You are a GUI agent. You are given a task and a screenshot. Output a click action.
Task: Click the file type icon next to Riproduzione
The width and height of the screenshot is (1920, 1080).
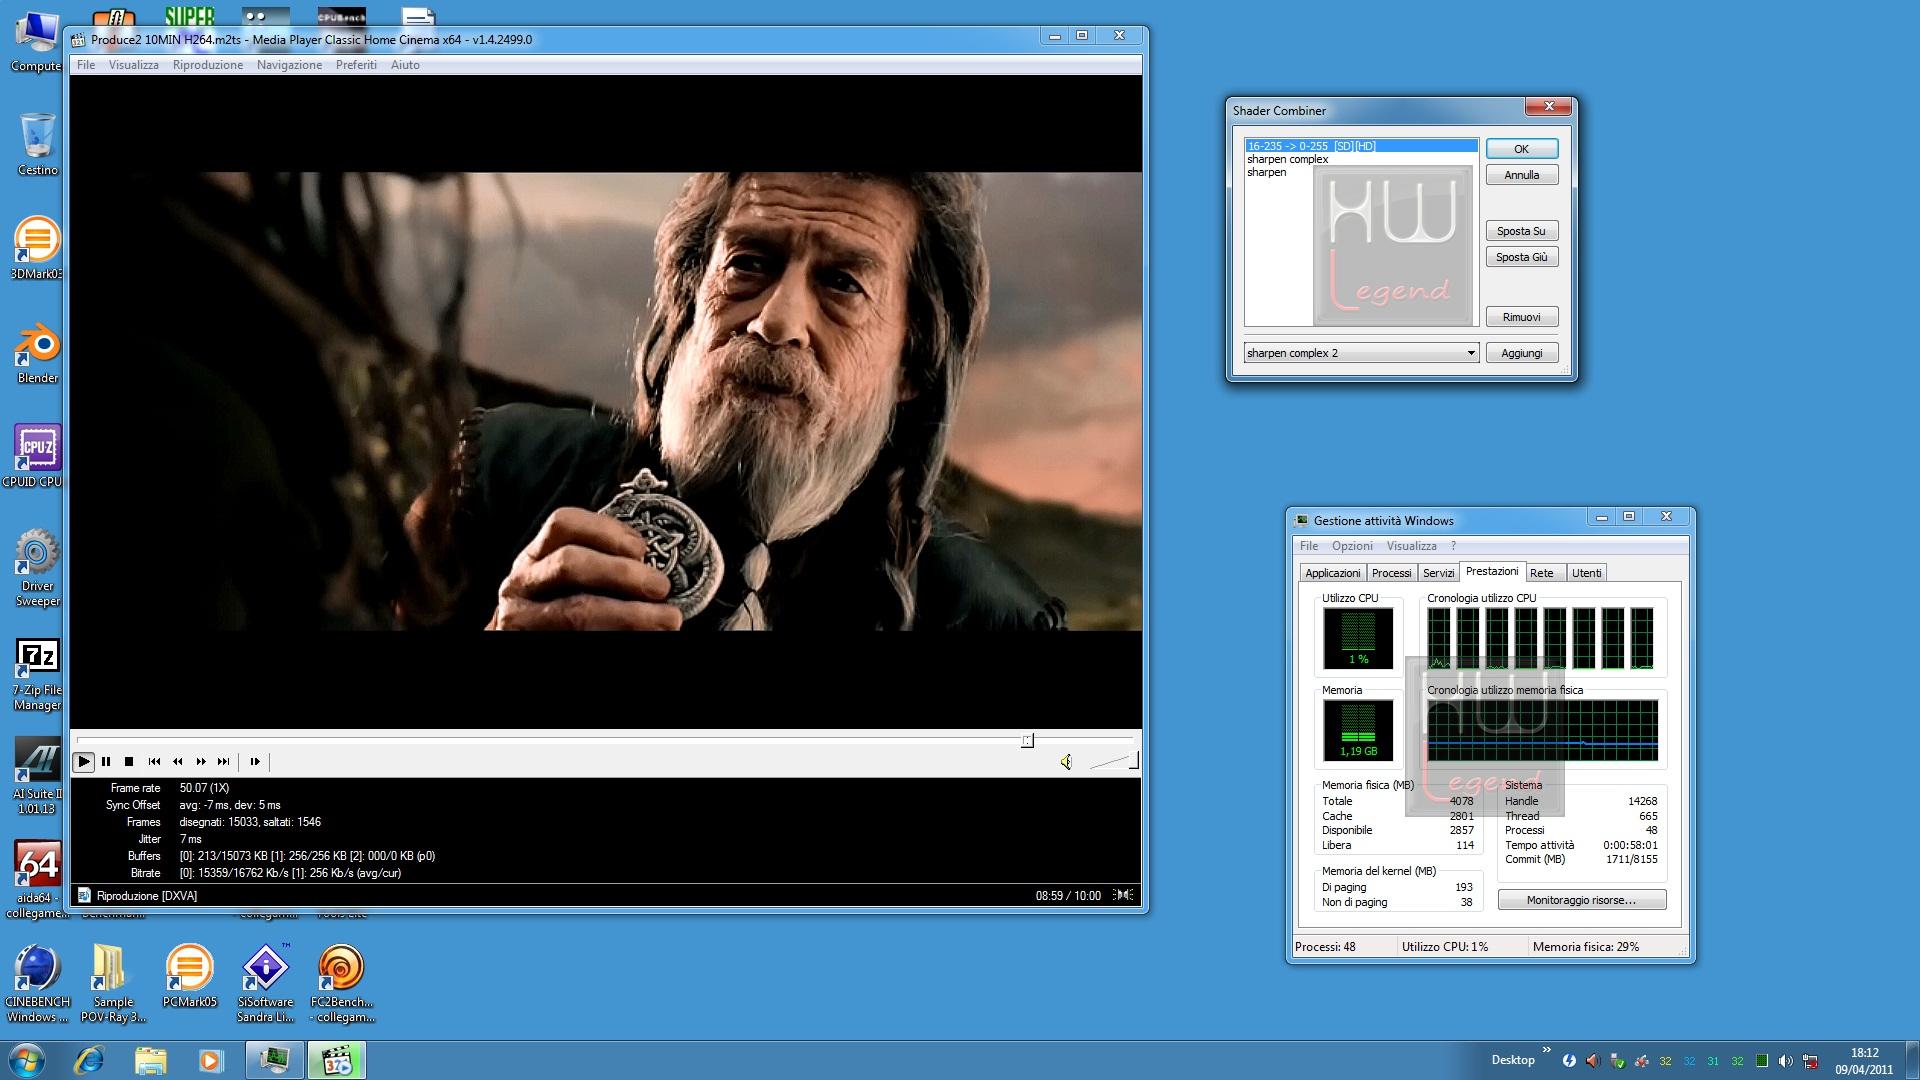tap(84, 895)
